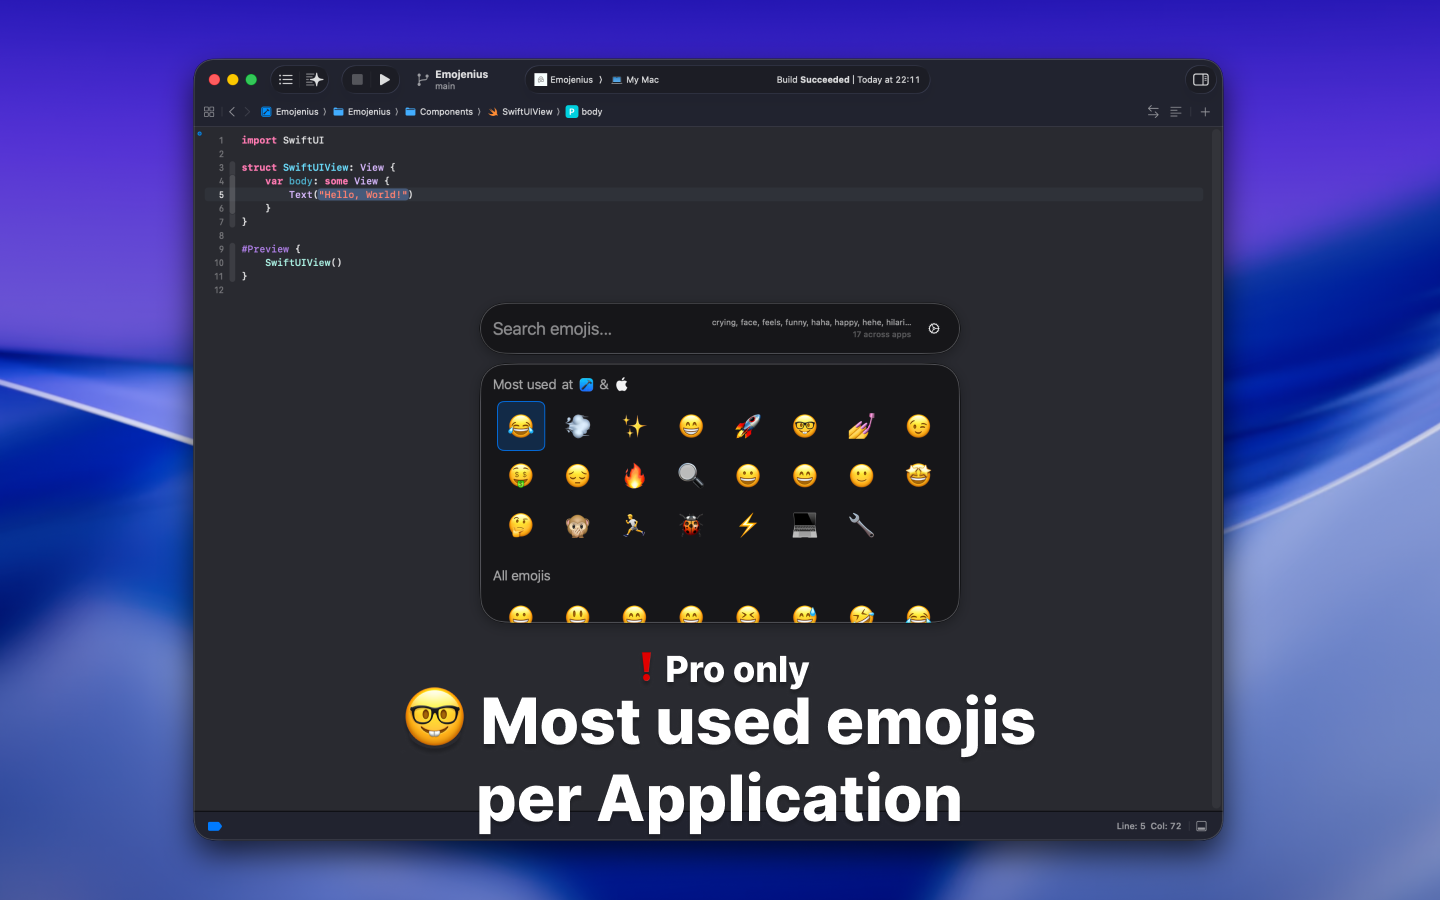Open the editor options lines icon
The height and width of the screenshot is (900, 1440).
coord(1176,112)
